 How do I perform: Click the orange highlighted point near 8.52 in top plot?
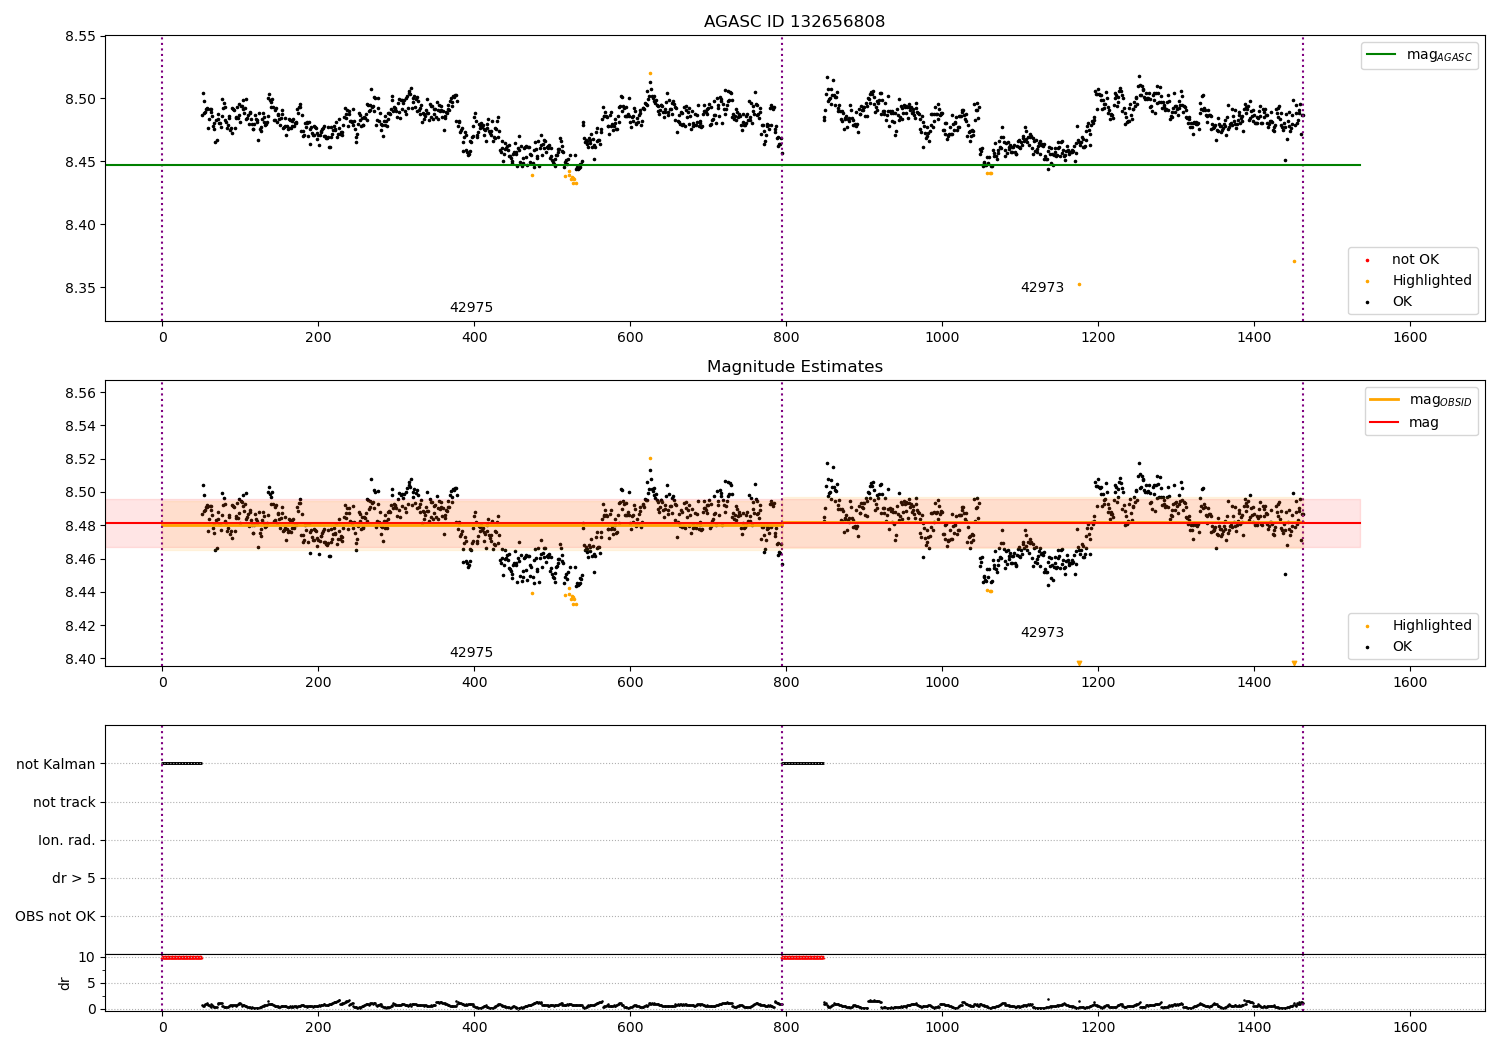(x=650, y=73)
